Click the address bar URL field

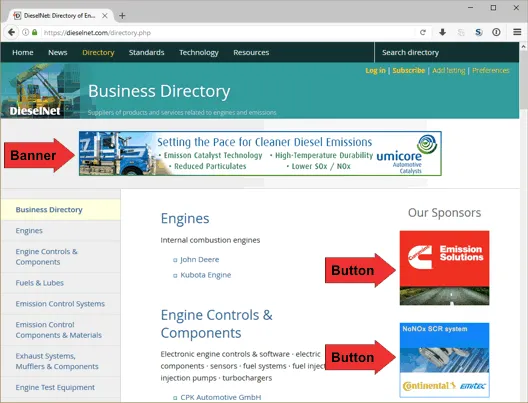coord(229,33)
